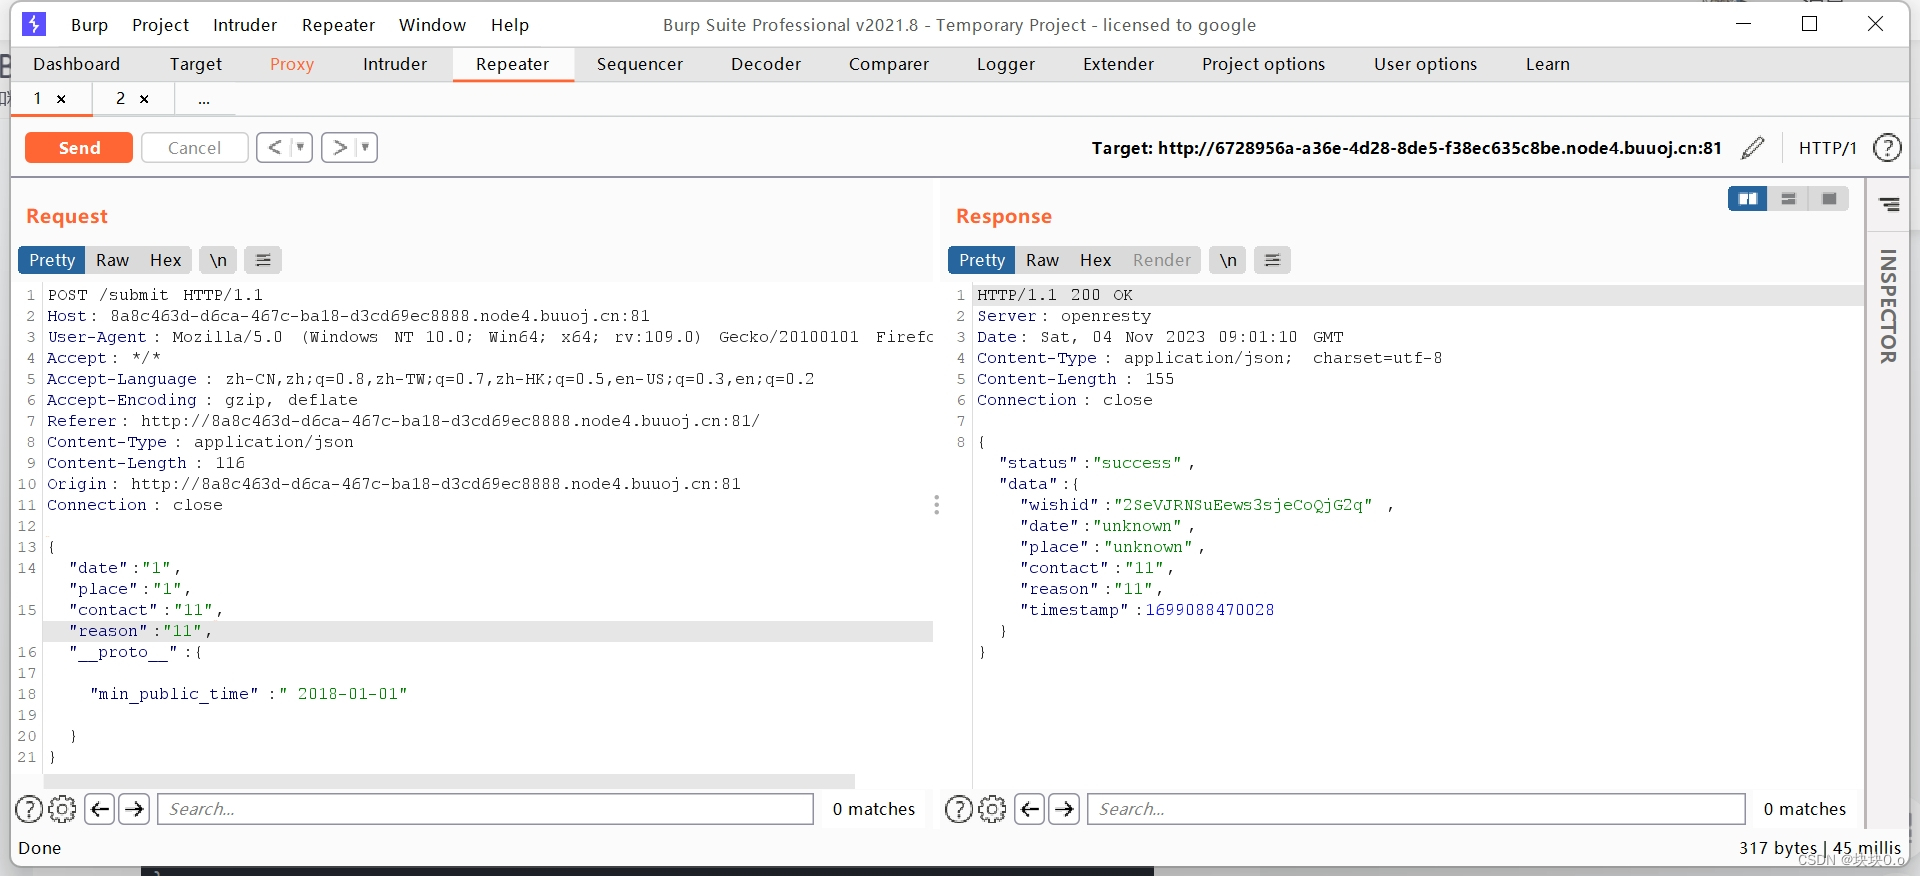1920x876 pixels.
Task: Select top-bottom split layout icon
Action: pos(1788,199)
